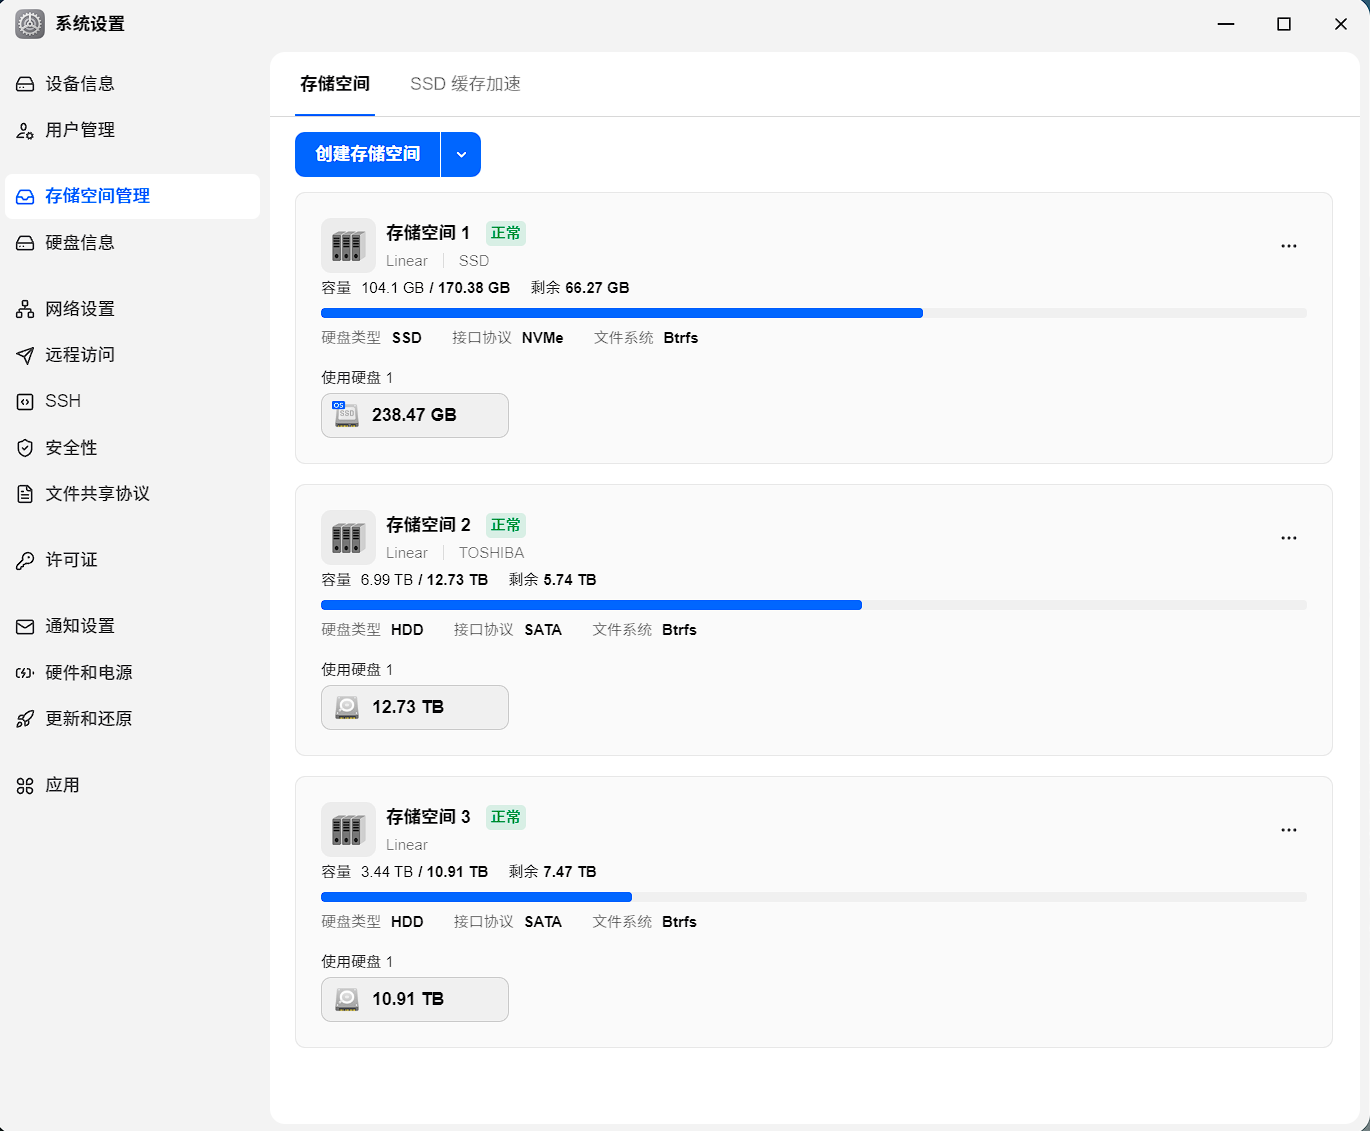
Task: Open 网络设置 in the sidebar
Action: (x=132, y=309)
